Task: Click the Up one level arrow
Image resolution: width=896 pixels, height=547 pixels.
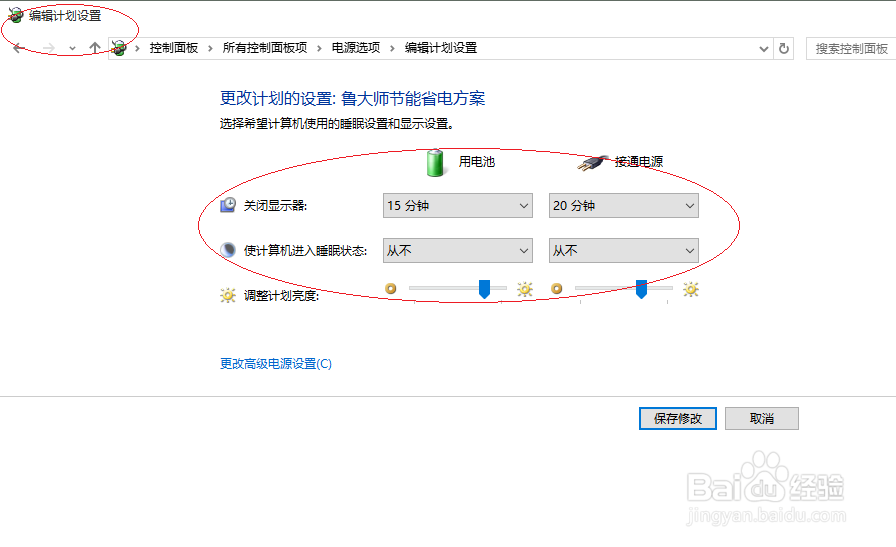Action: pos(95,48)
